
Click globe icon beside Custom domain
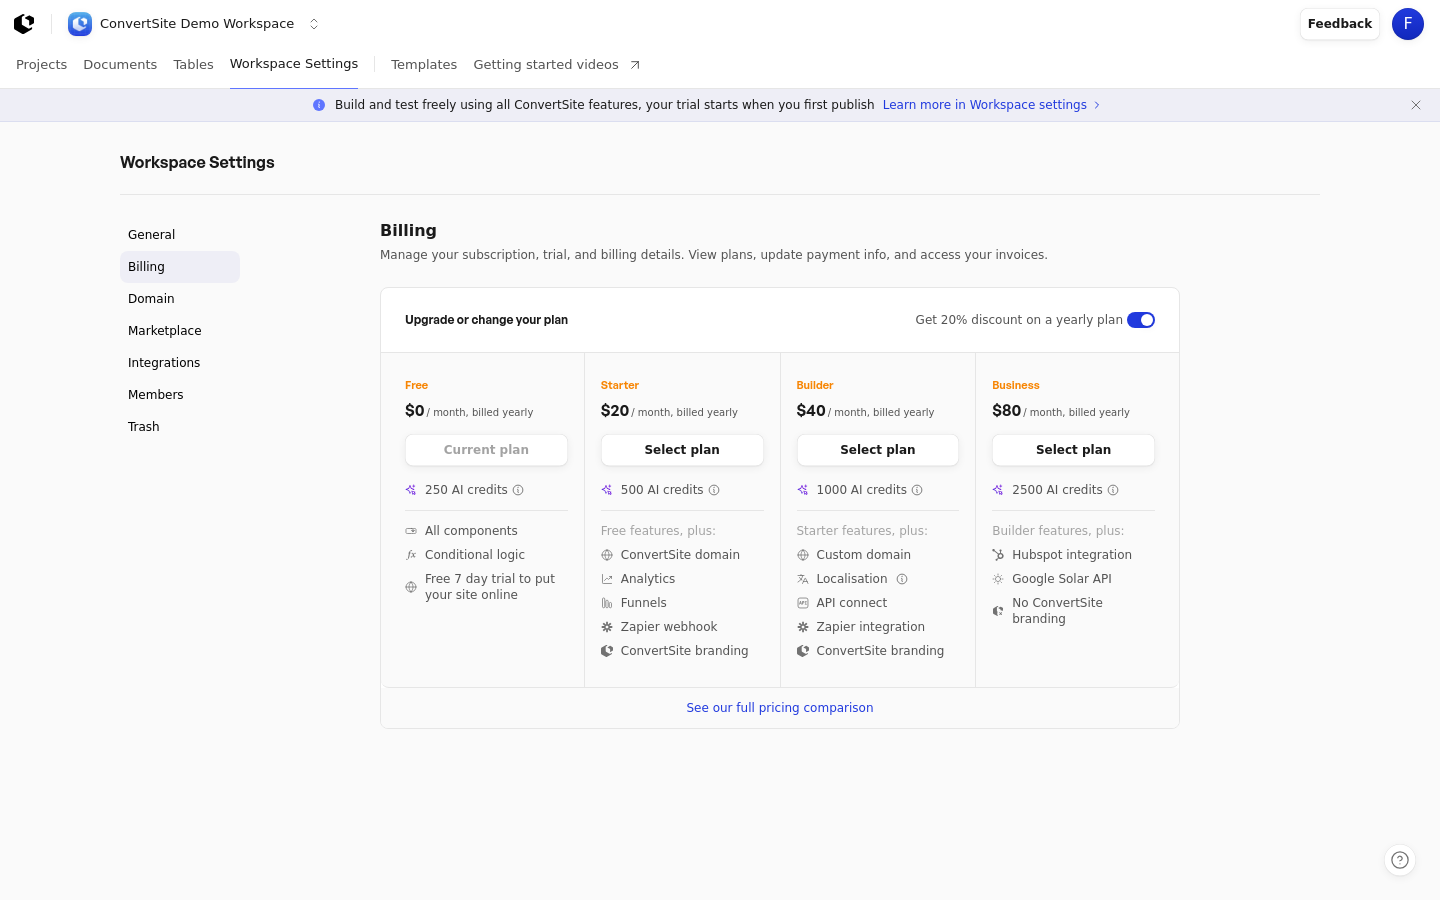[x=803, y=555]
